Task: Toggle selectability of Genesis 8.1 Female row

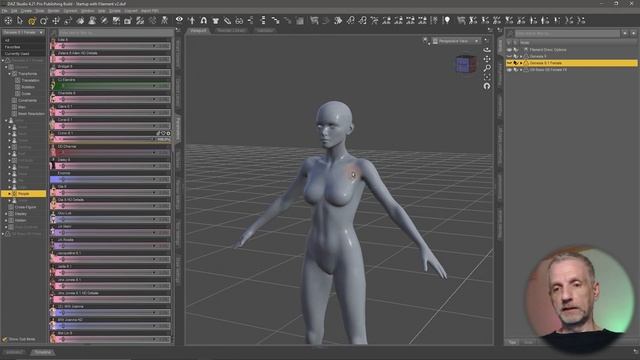Action: (516, 63)
